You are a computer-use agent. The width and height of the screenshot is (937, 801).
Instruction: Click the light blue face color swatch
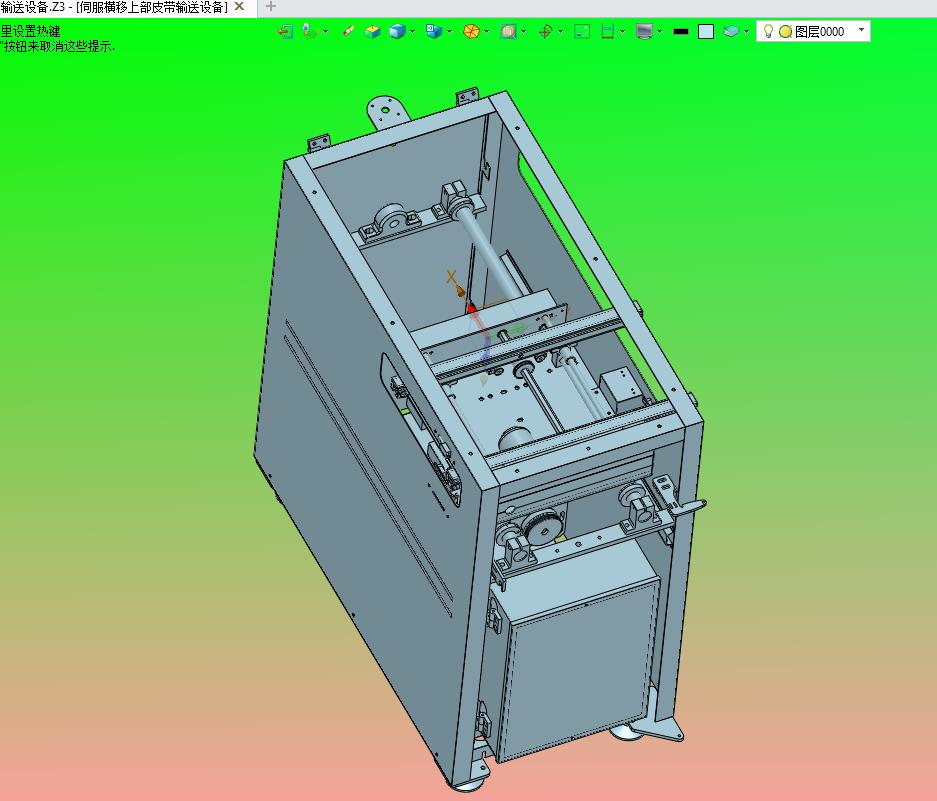tap(706, 32)
